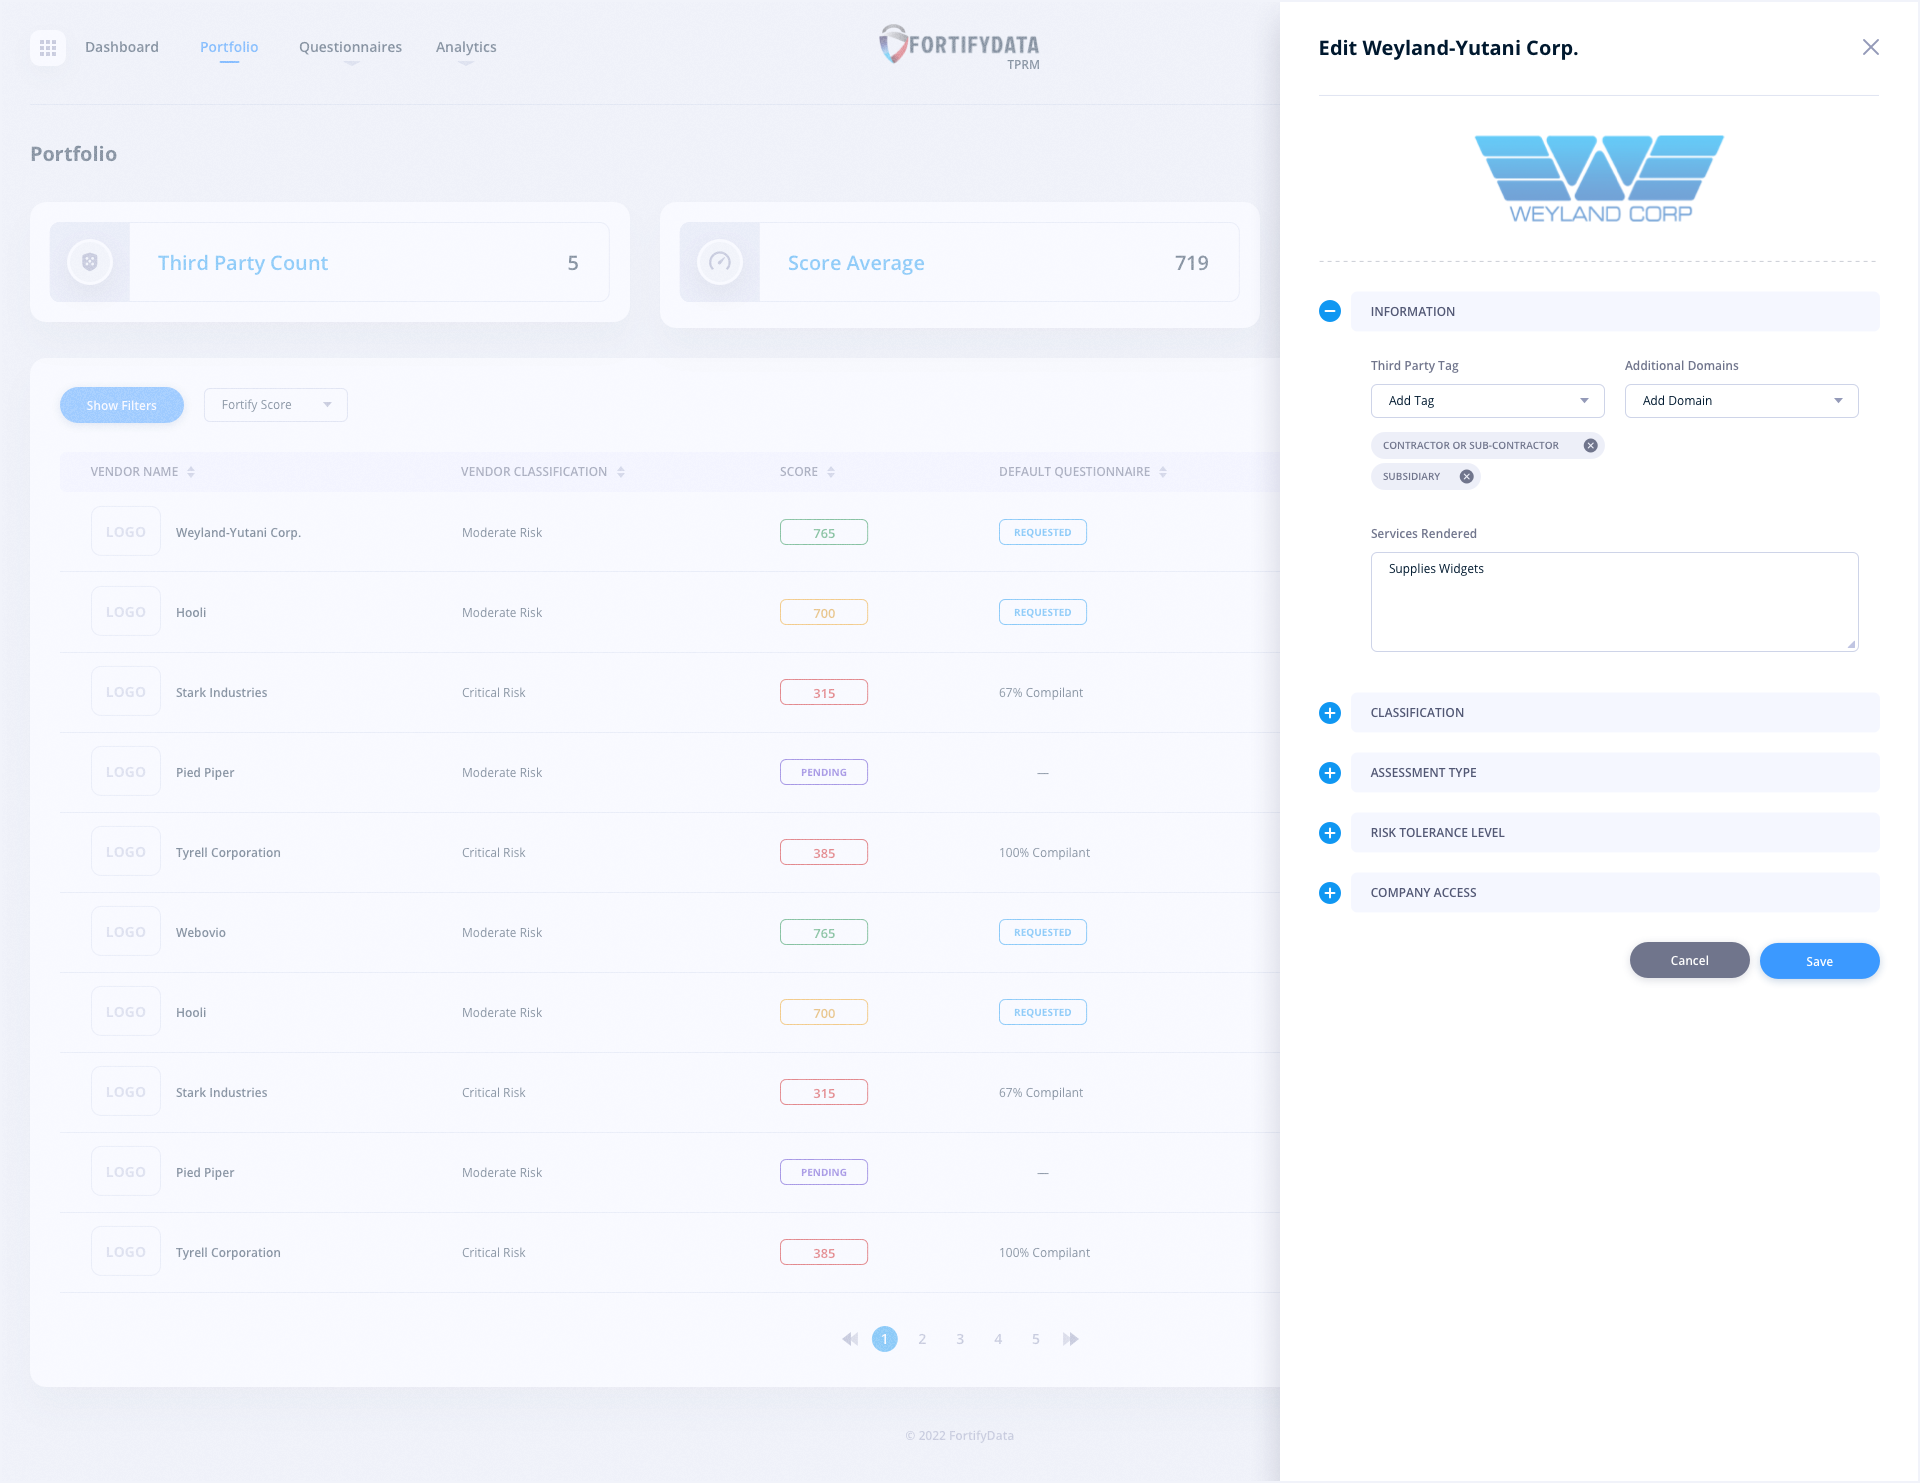Switch to the Dashboard tab
The width and height of the screenshot is (1920, 1483).
click(122, 47)
